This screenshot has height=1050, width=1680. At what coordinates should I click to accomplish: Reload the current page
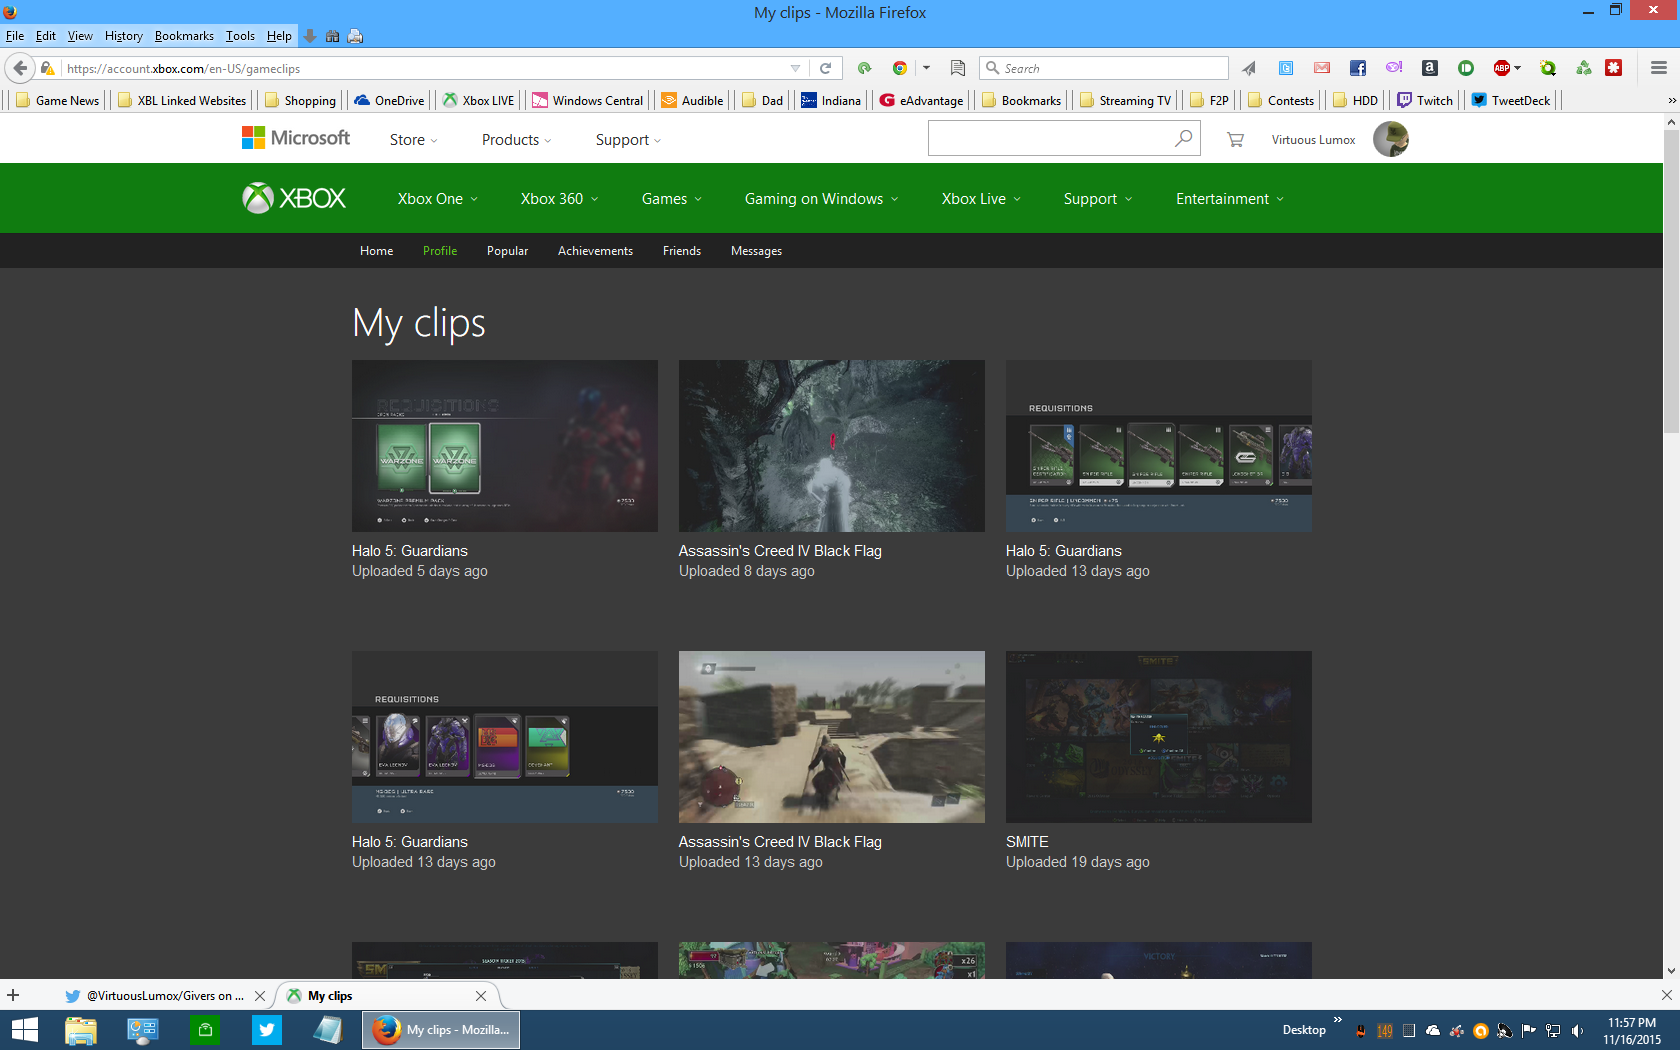pyautogui.click(x=825, y=68)
